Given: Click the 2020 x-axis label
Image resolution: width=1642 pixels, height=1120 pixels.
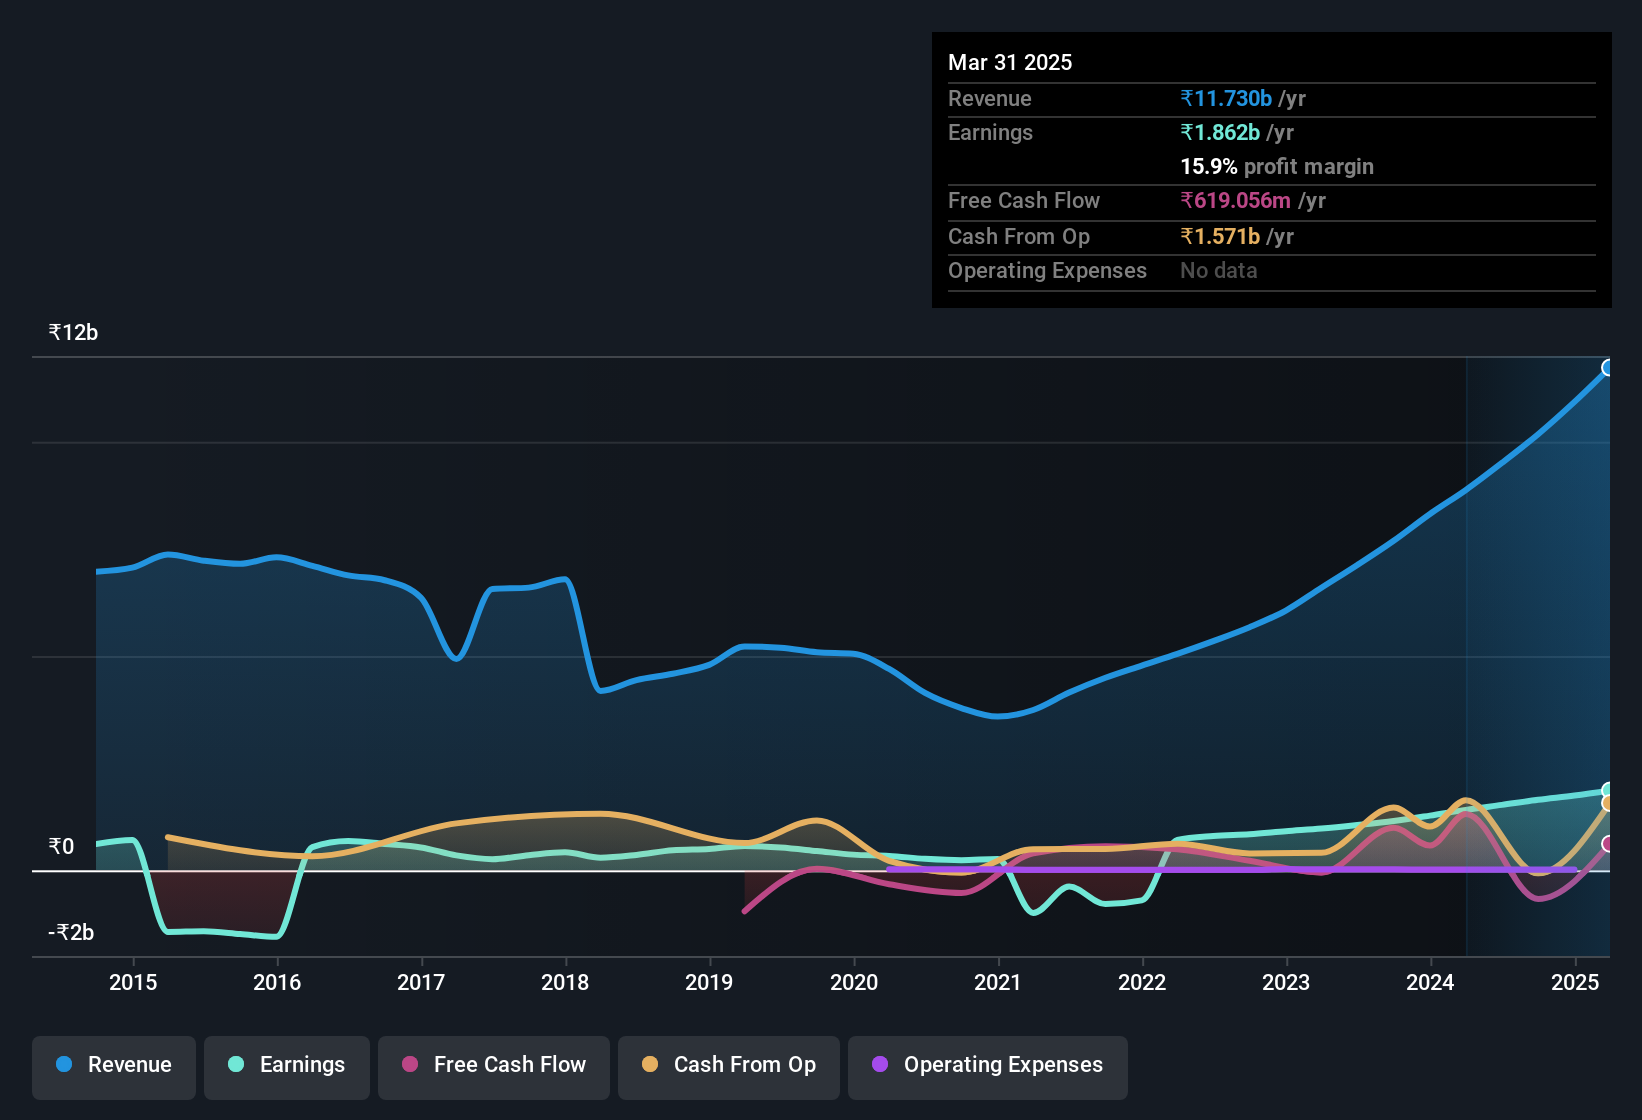Looking at the screenshot, I should pyautogui.click(x=854, y=982).
